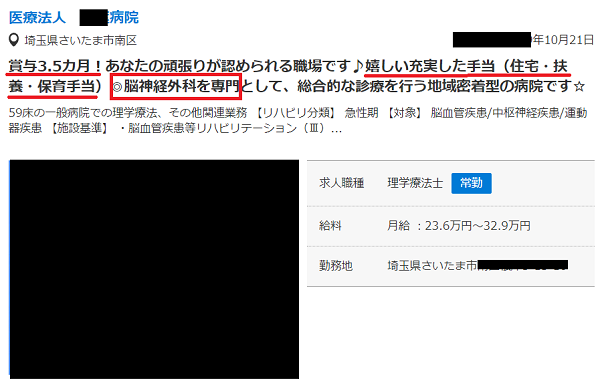This screenshot has width=600, height=384.
Task: Click the 埼玉県さいたま市南区 location text
Action: [x=81, y=40]
